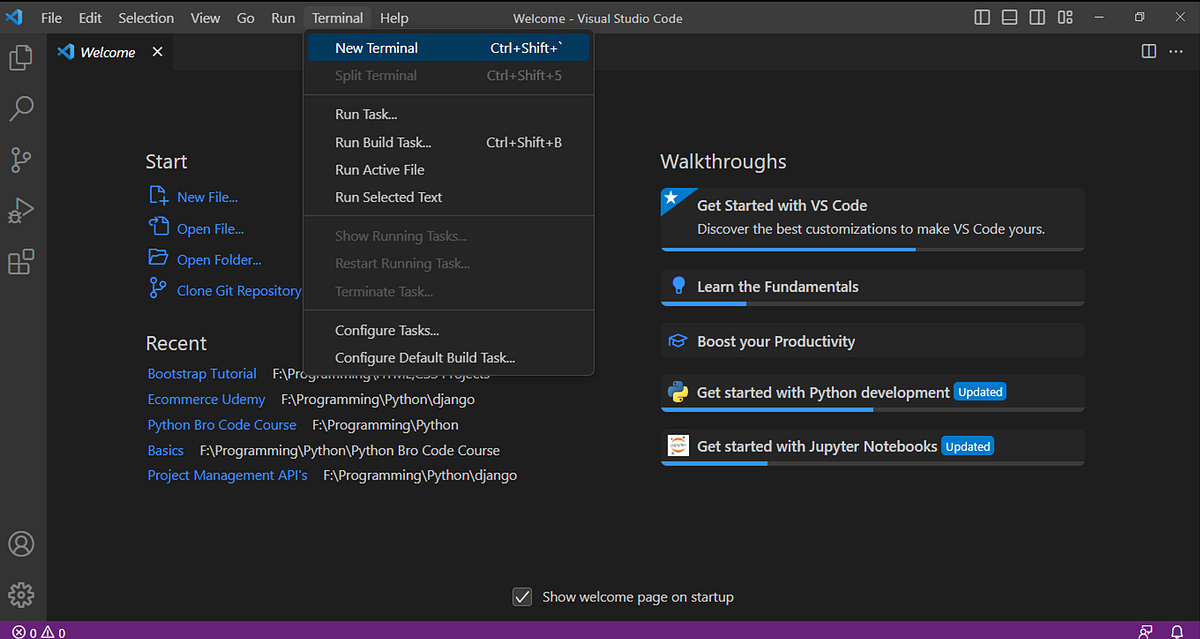Open the Run menu

point(283,18)
